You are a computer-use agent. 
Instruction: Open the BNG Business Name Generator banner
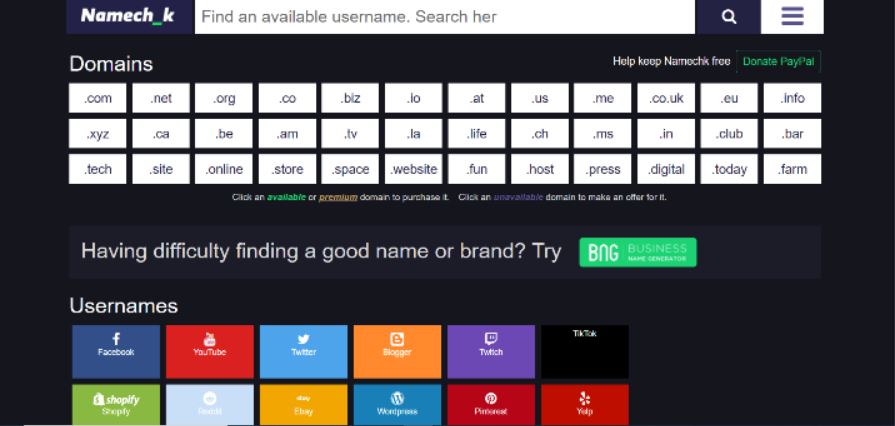[638, 252]
